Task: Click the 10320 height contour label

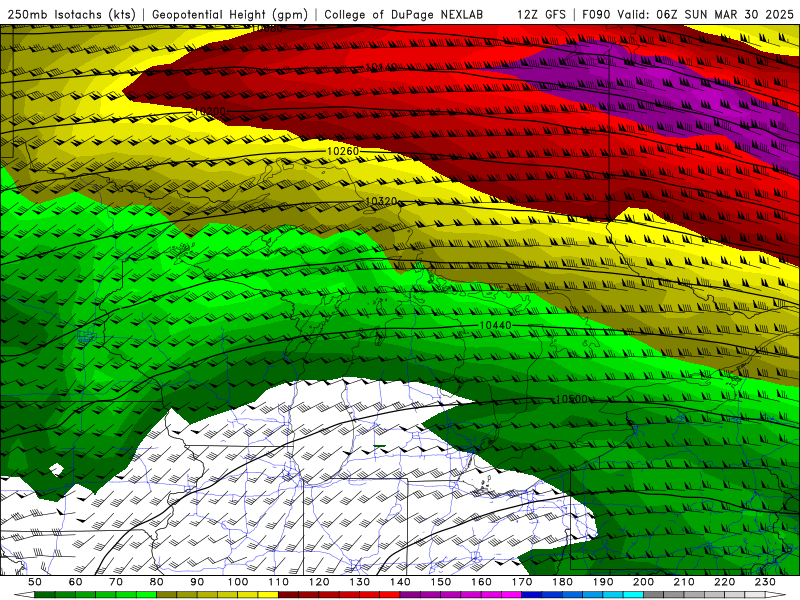Action: pyautogui.click(x=381, y=201)
